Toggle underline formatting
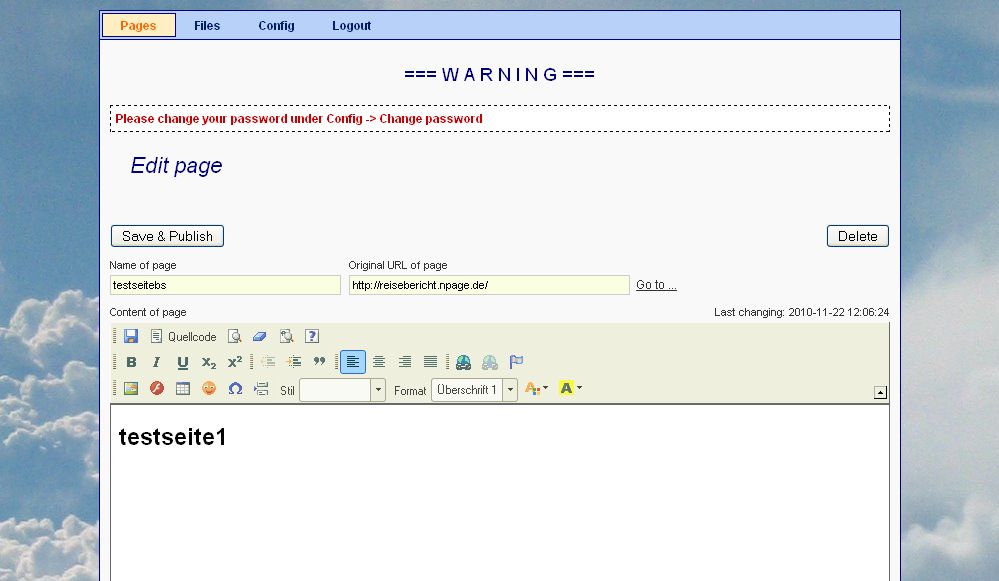999x581 pixels. tap(181, 362)
